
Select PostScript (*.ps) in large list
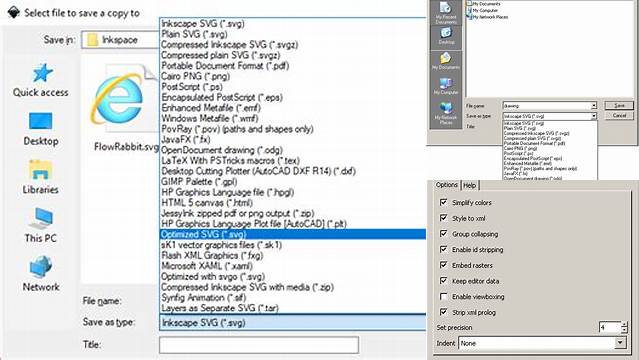(x=292, y=87)
